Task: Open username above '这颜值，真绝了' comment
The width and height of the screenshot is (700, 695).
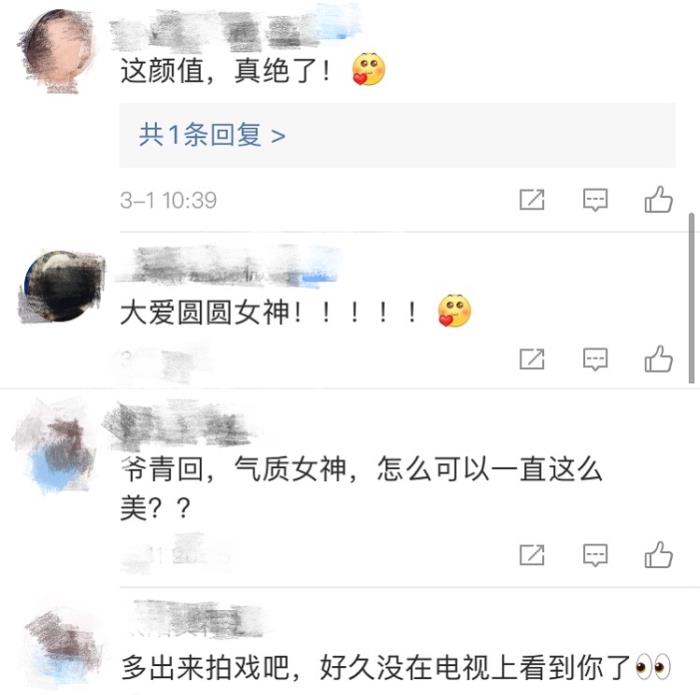Action: point(232,30)
